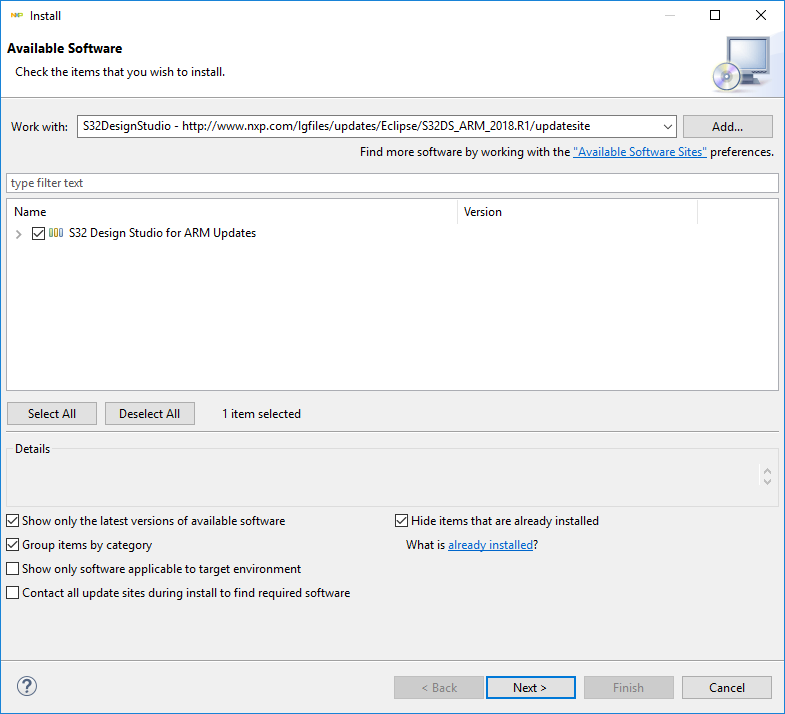Image resolution: width=785 pixels, height=714 pixels.
Task: Close the Install window
Action: [x=761, y=16]
